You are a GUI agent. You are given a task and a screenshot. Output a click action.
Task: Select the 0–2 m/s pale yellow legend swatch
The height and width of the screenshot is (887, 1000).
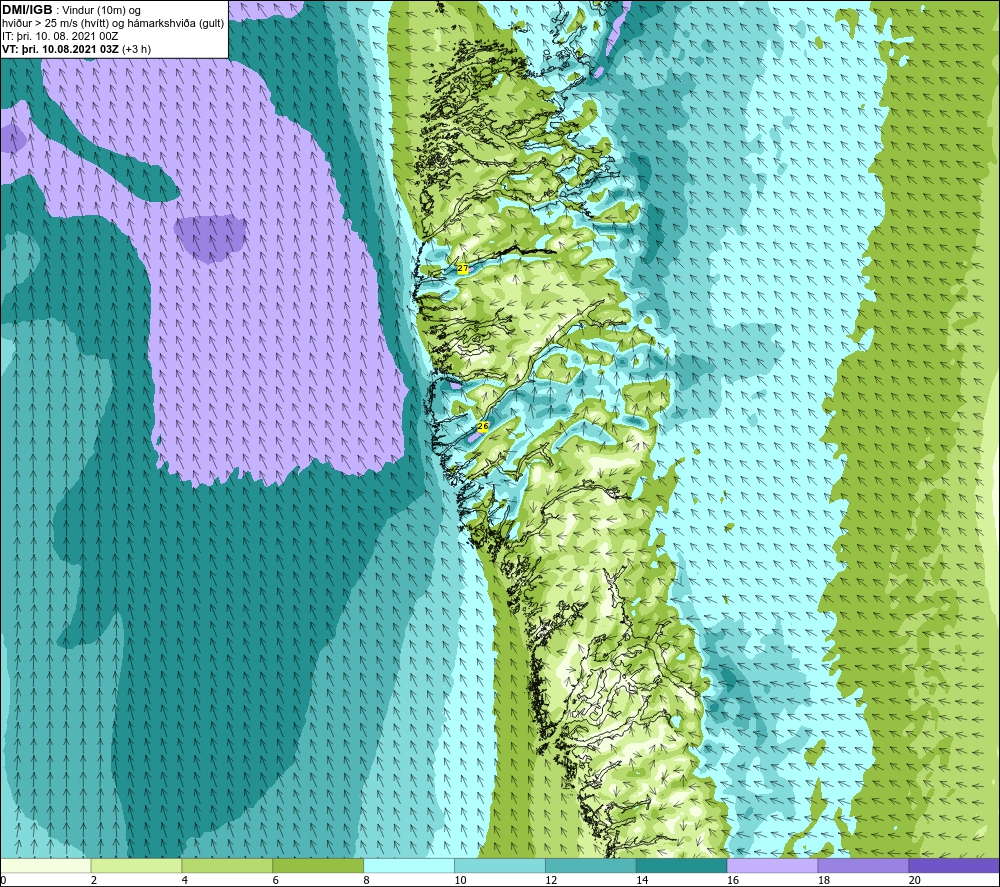[46, 865]
